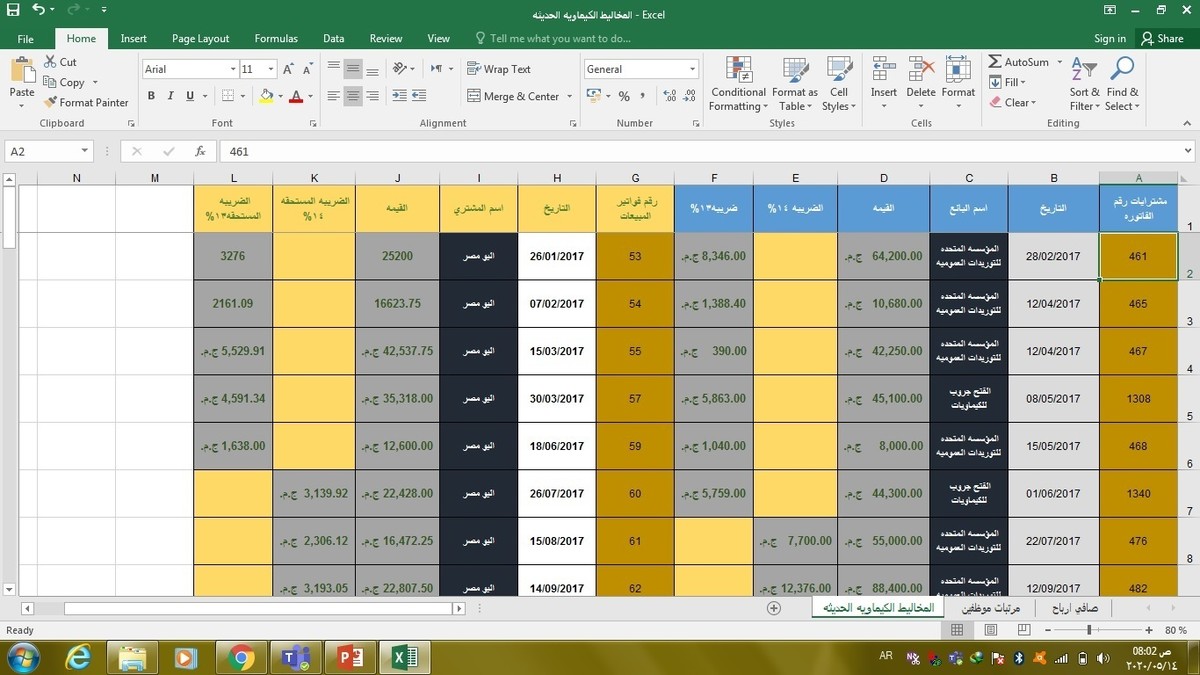Add a new sheet with the plus icon
1200x675 pixels.
pos(773,608)
